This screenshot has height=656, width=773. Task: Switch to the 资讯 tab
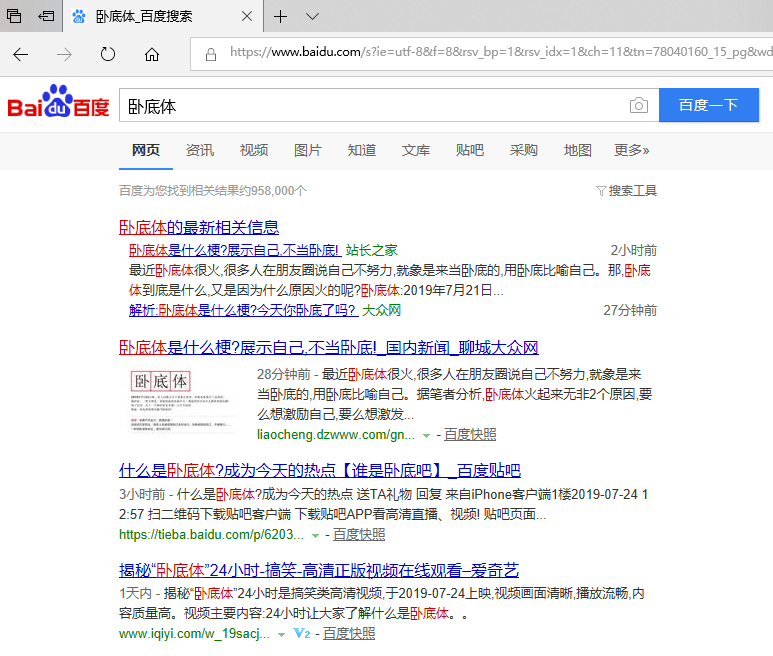[x=200, y=150]
